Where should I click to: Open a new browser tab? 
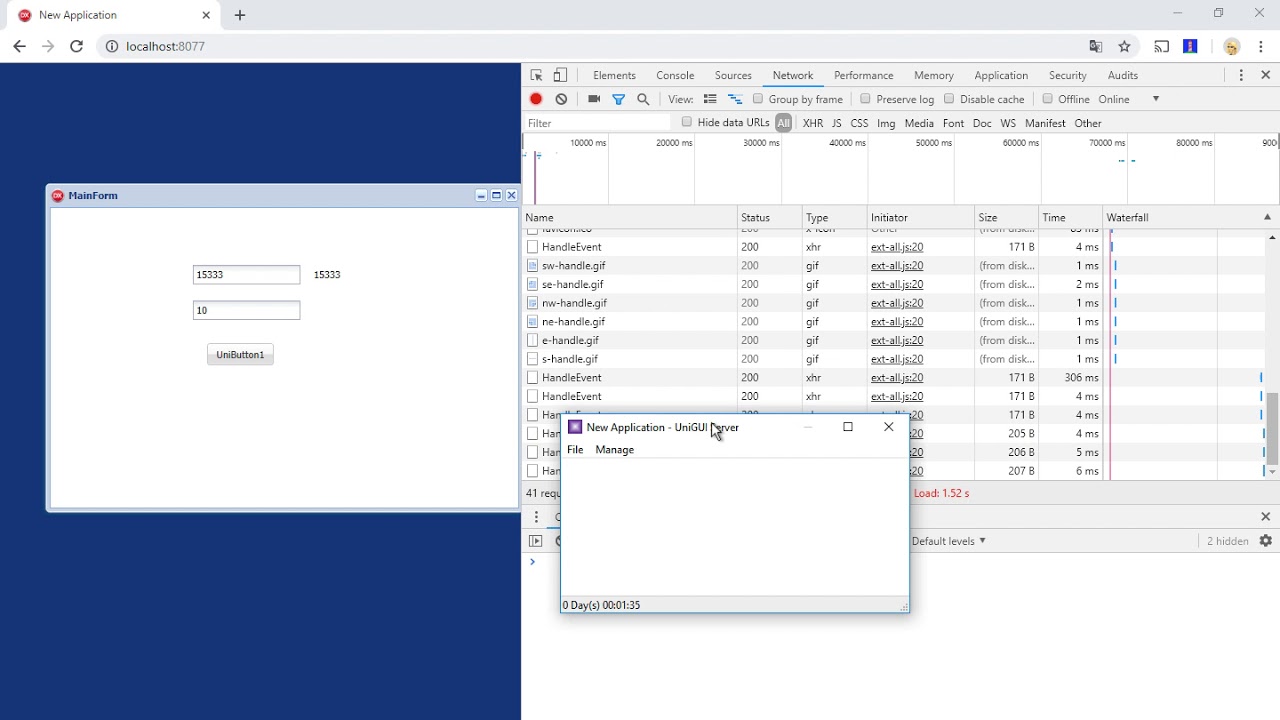click(x=240, y=15)
